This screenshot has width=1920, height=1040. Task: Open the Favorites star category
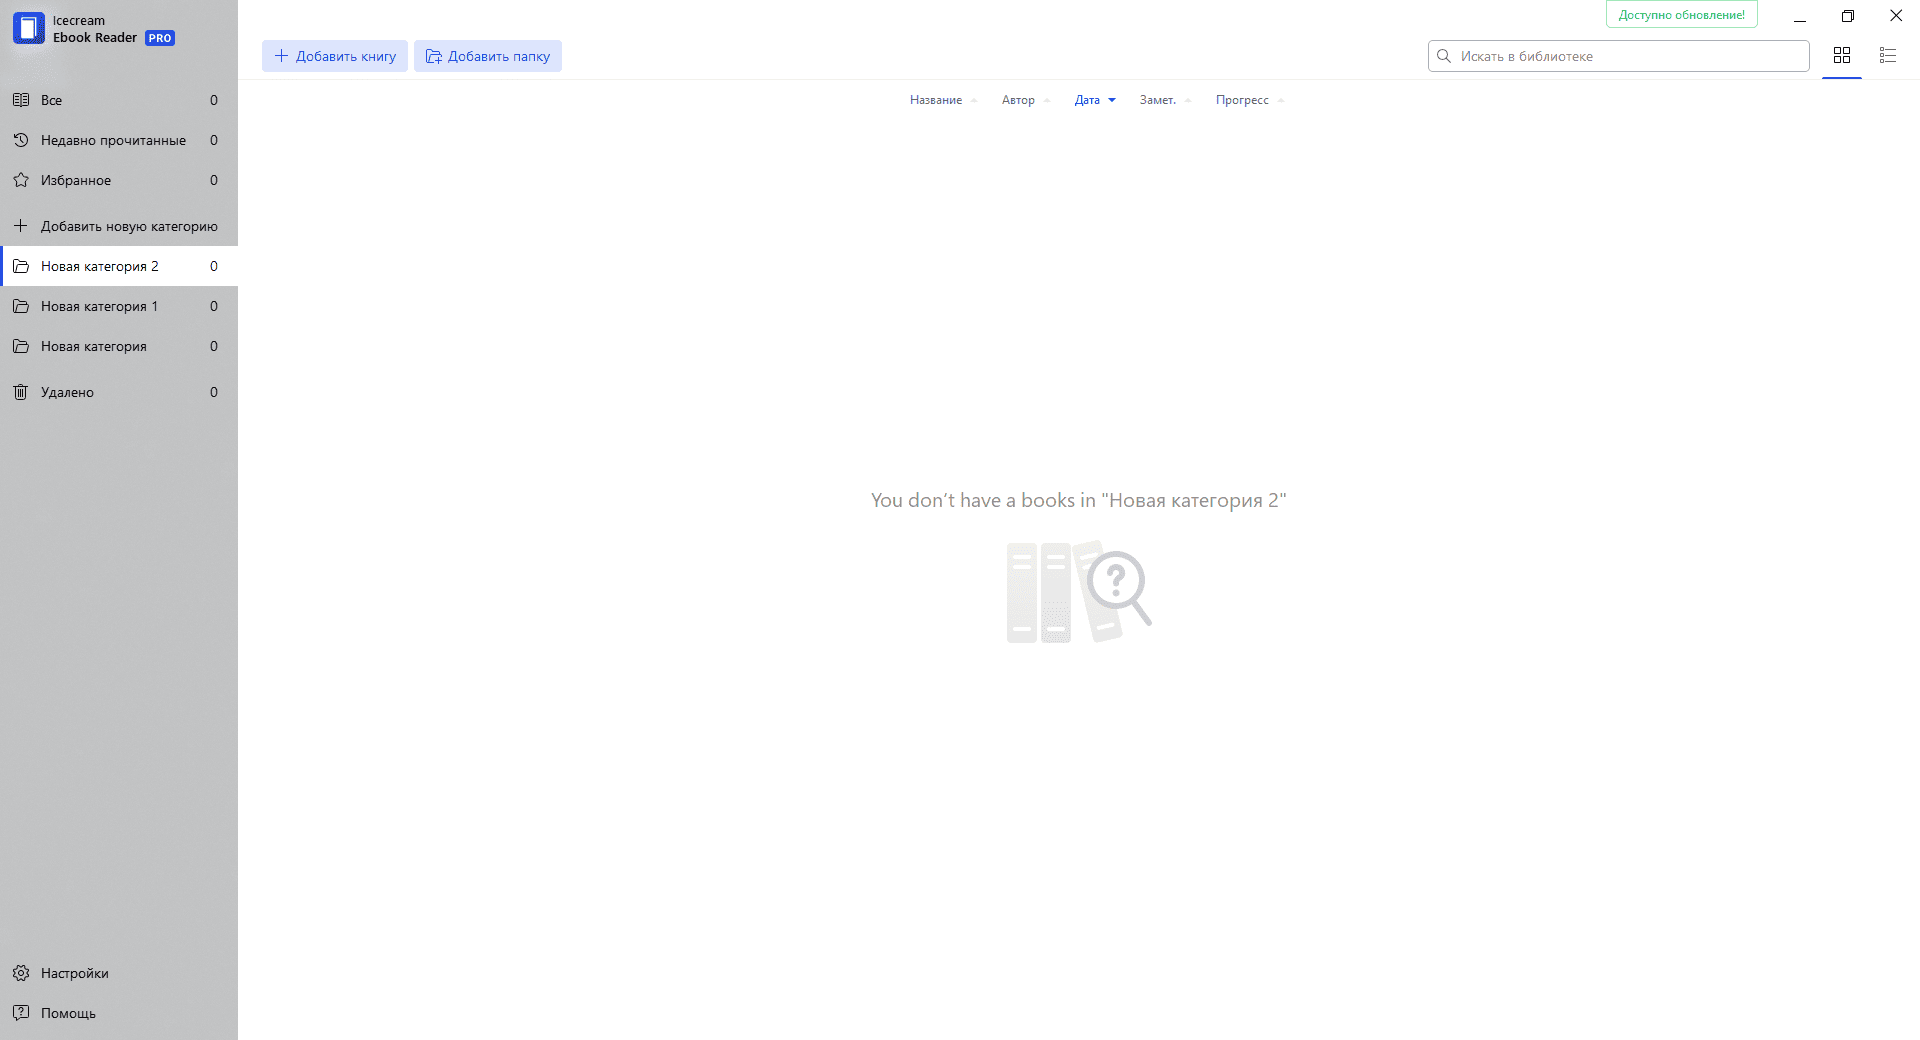click(x=21, y=180)
